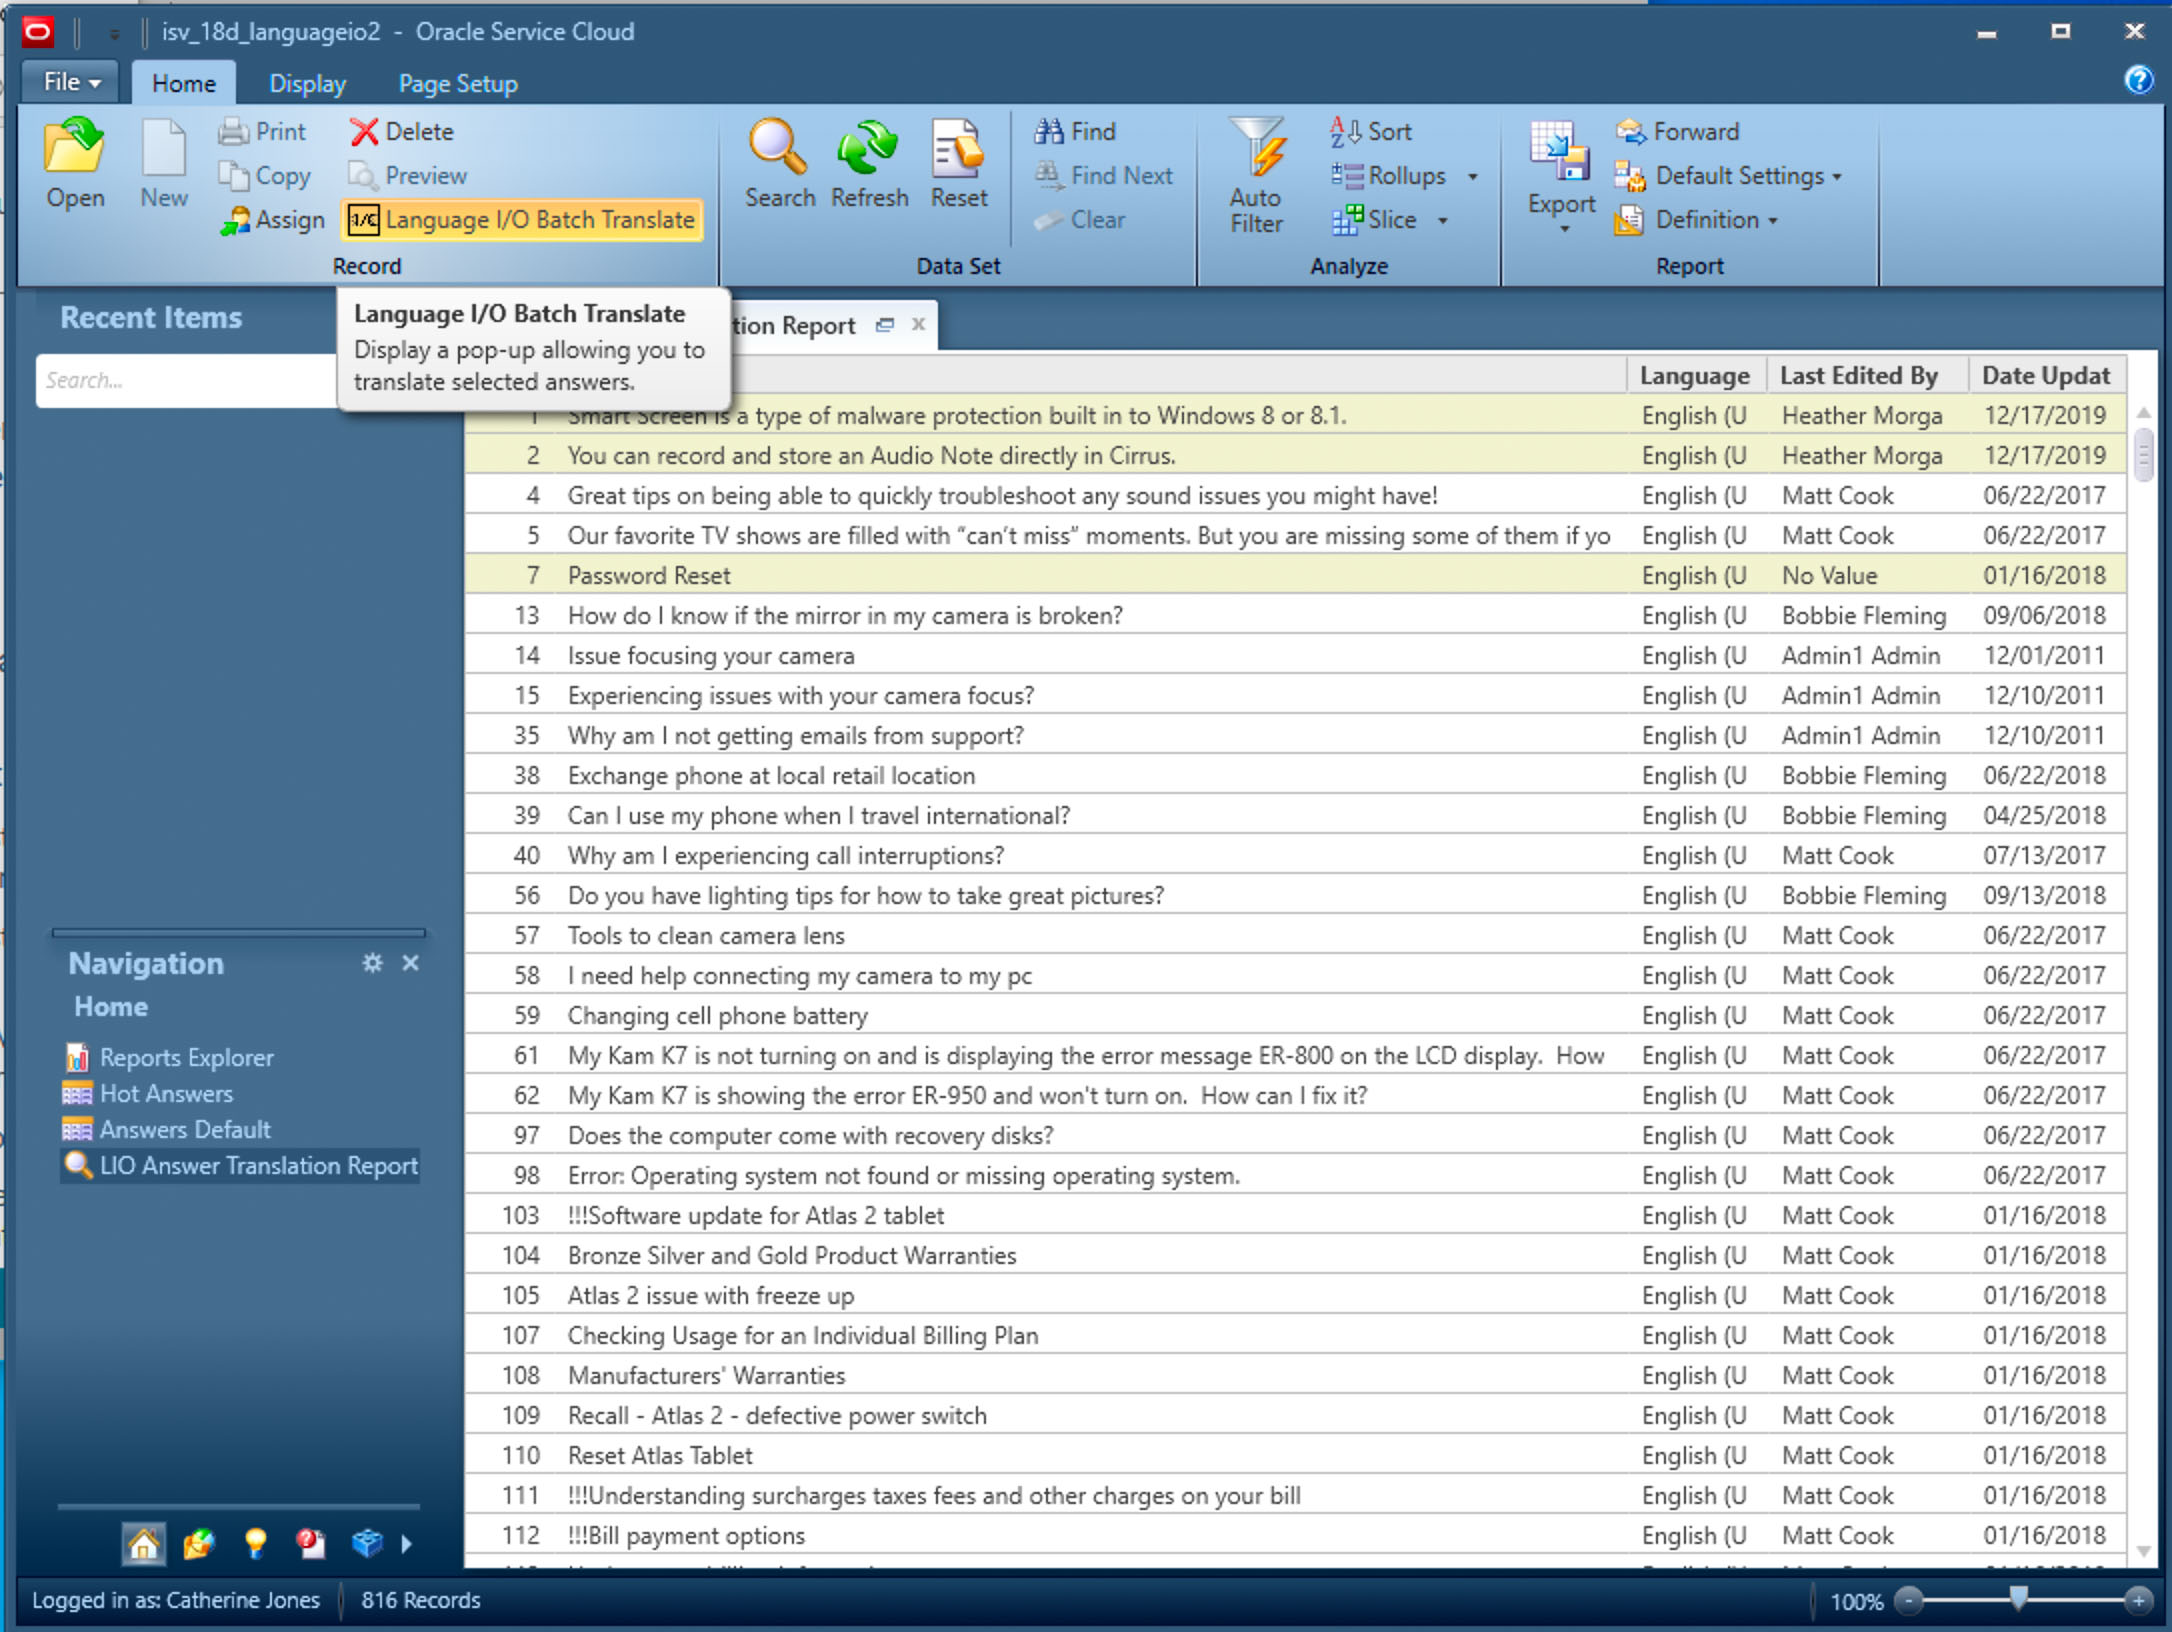Expand the Definition dropdown
2172x1632 pixels.
click(x=1773, y=221)
